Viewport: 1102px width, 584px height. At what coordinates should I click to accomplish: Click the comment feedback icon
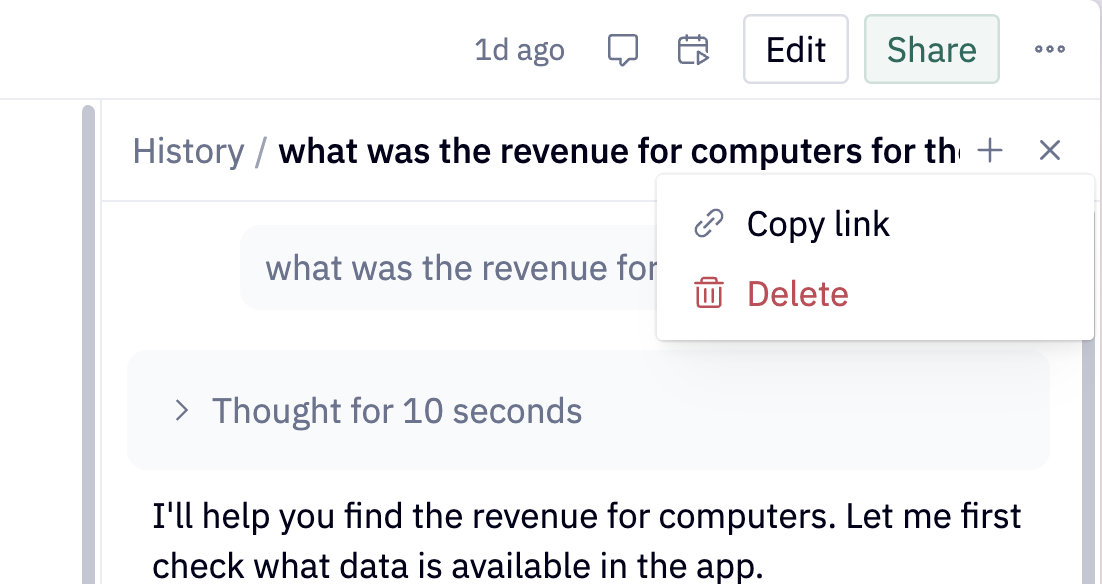pyautogui.click(x=623, y=49)
